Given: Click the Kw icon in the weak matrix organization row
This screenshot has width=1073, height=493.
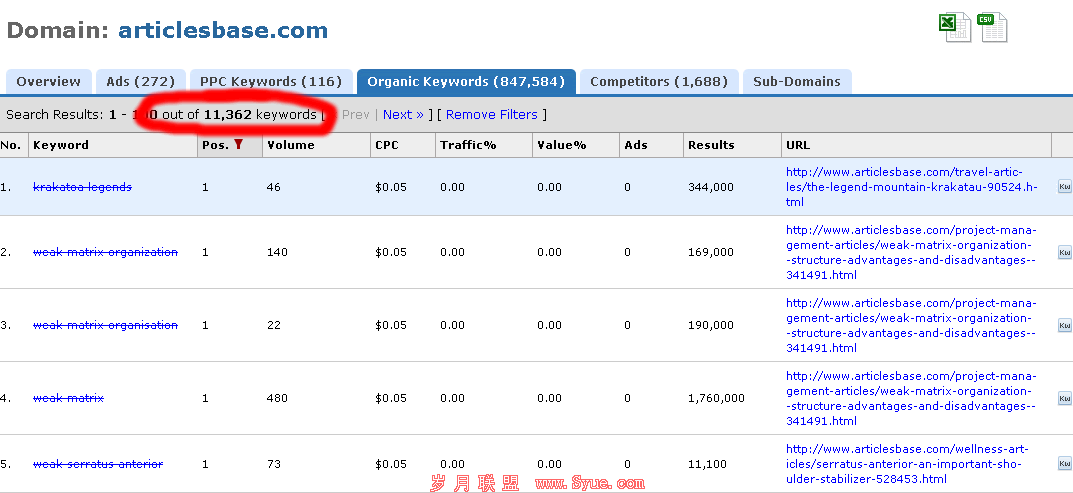Looking at the screenshot, I should (1064, 253).
